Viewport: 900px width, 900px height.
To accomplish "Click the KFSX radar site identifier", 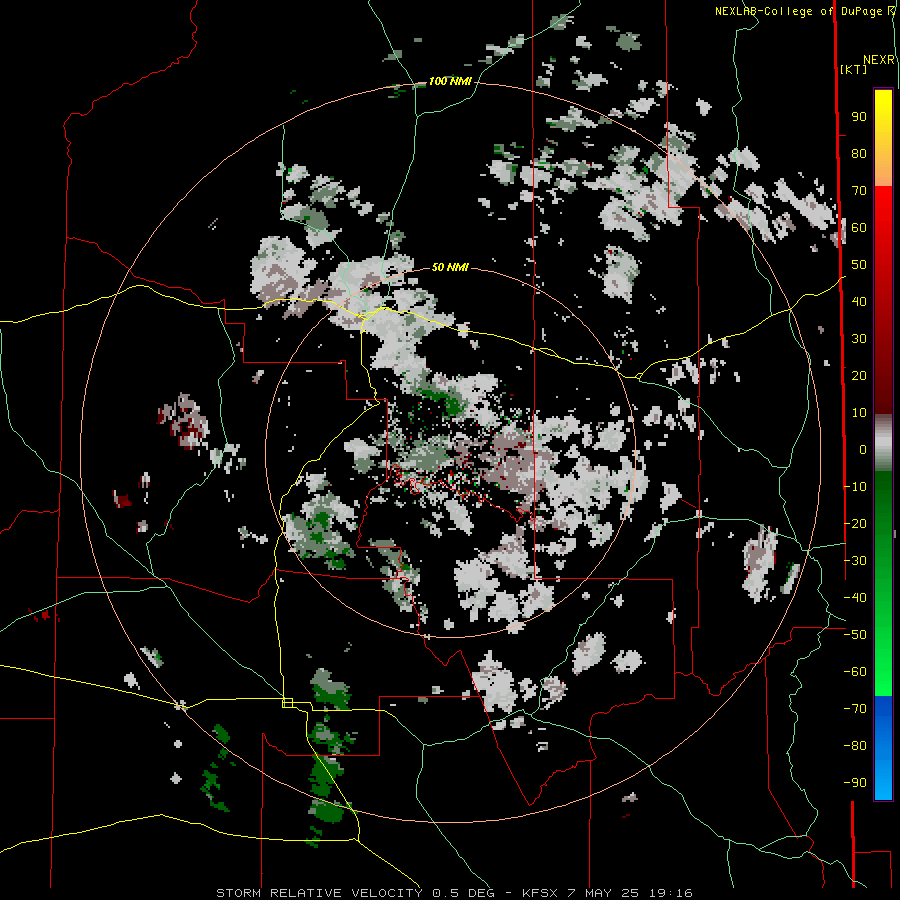I will (541, 893).
